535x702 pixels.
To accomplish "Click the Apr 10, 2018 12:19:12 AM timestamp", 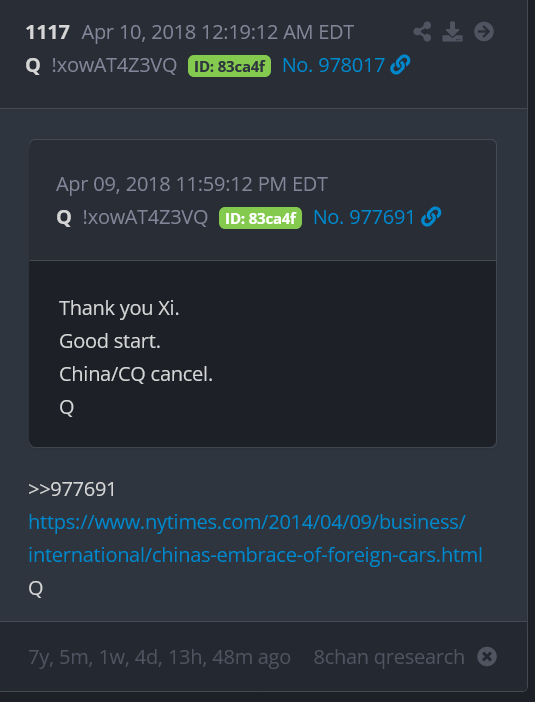I will (218, 32).
